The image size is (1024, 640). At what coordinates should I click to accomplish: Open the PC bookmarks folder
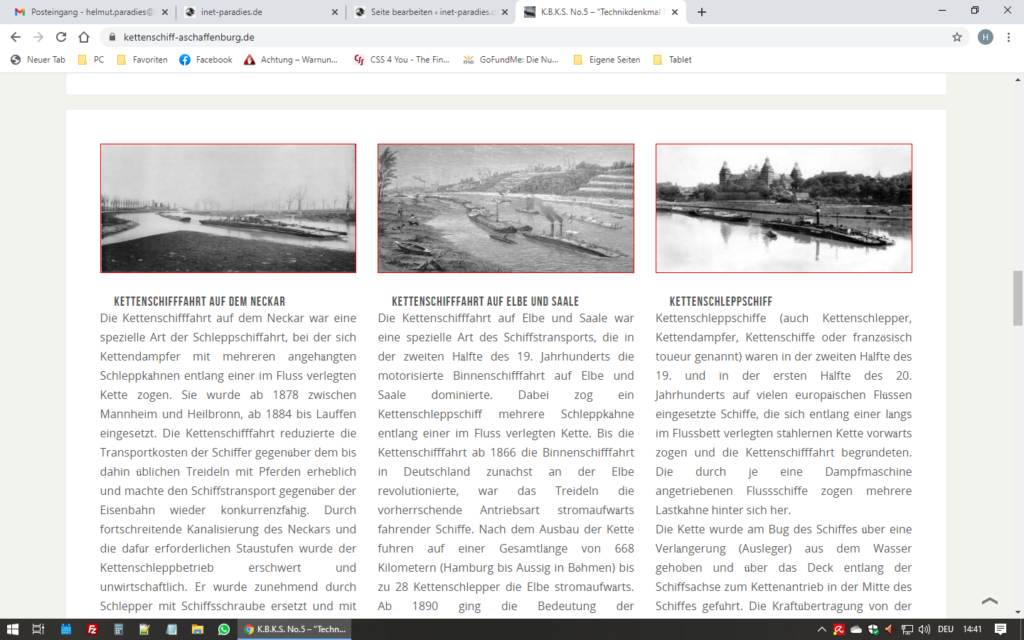91,59
